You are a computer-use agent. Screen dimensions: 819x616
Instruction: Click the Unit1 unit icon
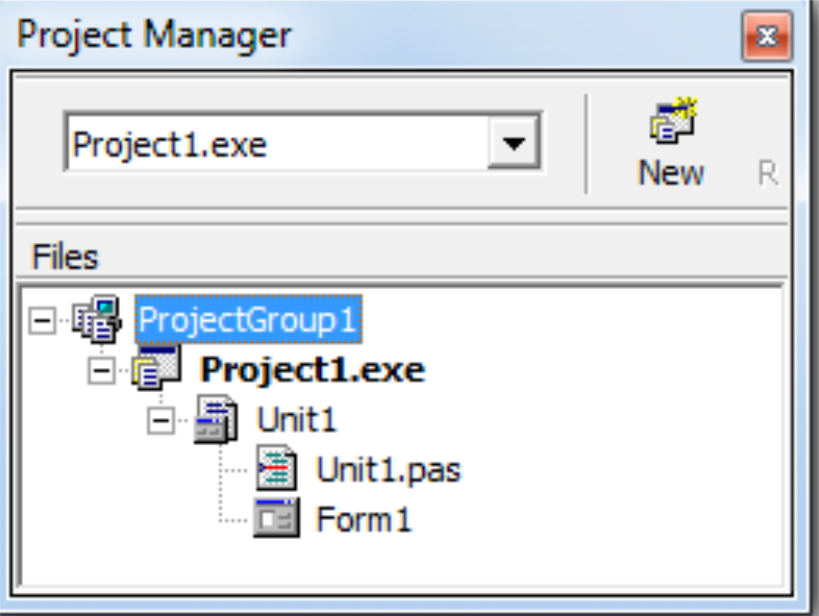[x=216, y=419]
